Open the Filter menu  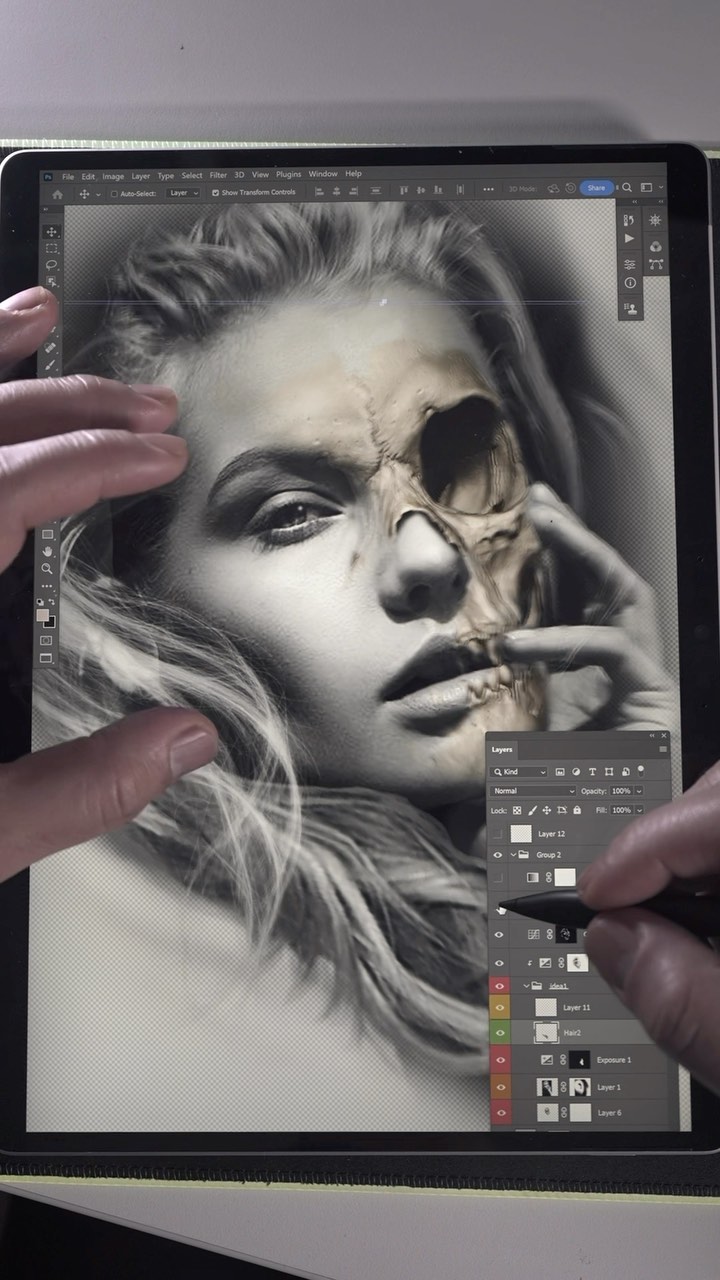tap(218, 176)
